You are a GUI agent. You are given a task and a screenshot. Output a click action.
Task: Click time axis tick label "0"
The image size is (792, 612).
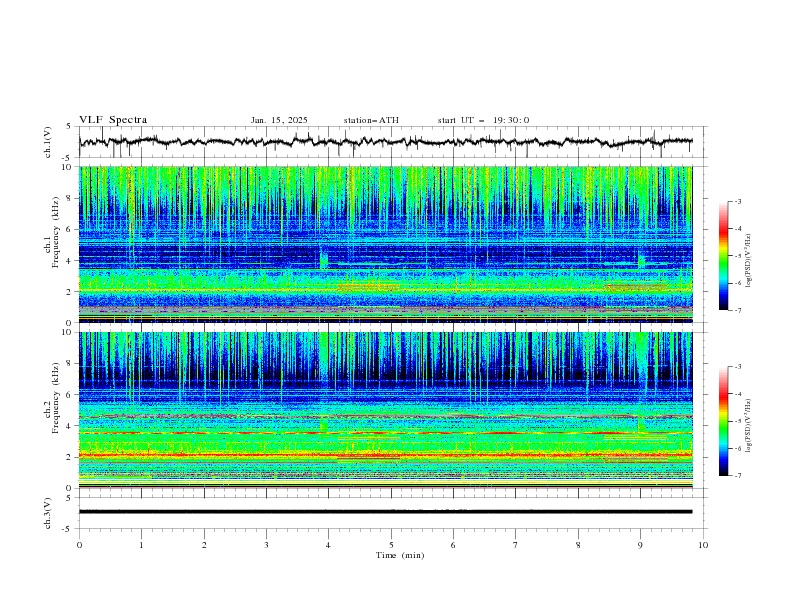[79, 545]
